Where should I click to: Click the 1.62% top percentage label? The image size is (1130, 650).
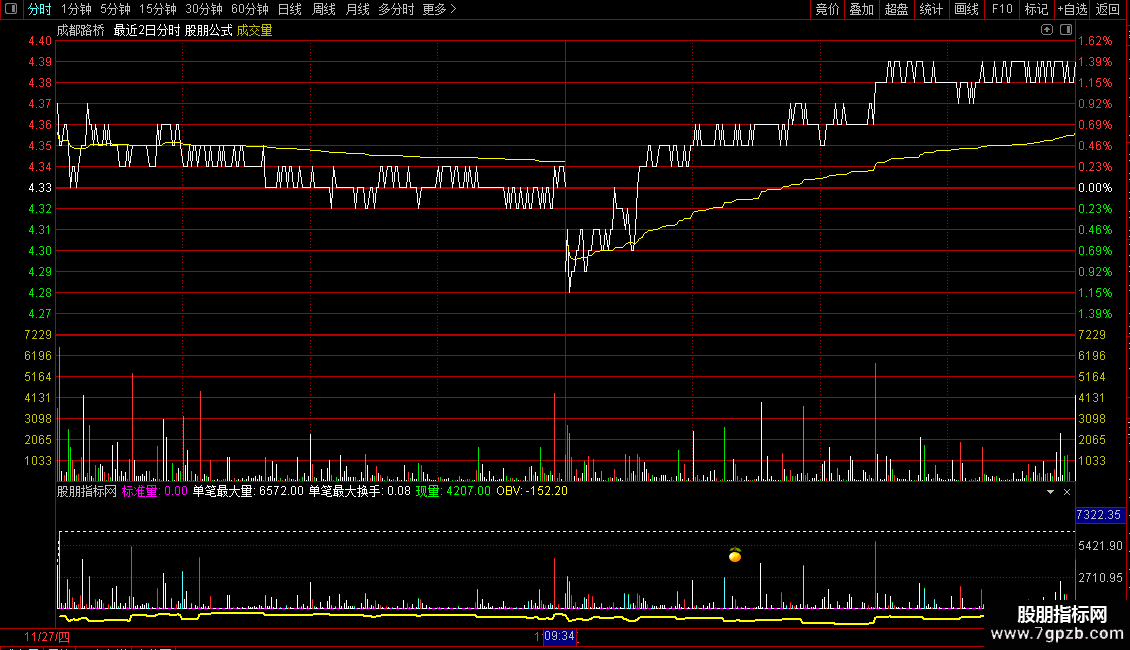coord(1095,41)
